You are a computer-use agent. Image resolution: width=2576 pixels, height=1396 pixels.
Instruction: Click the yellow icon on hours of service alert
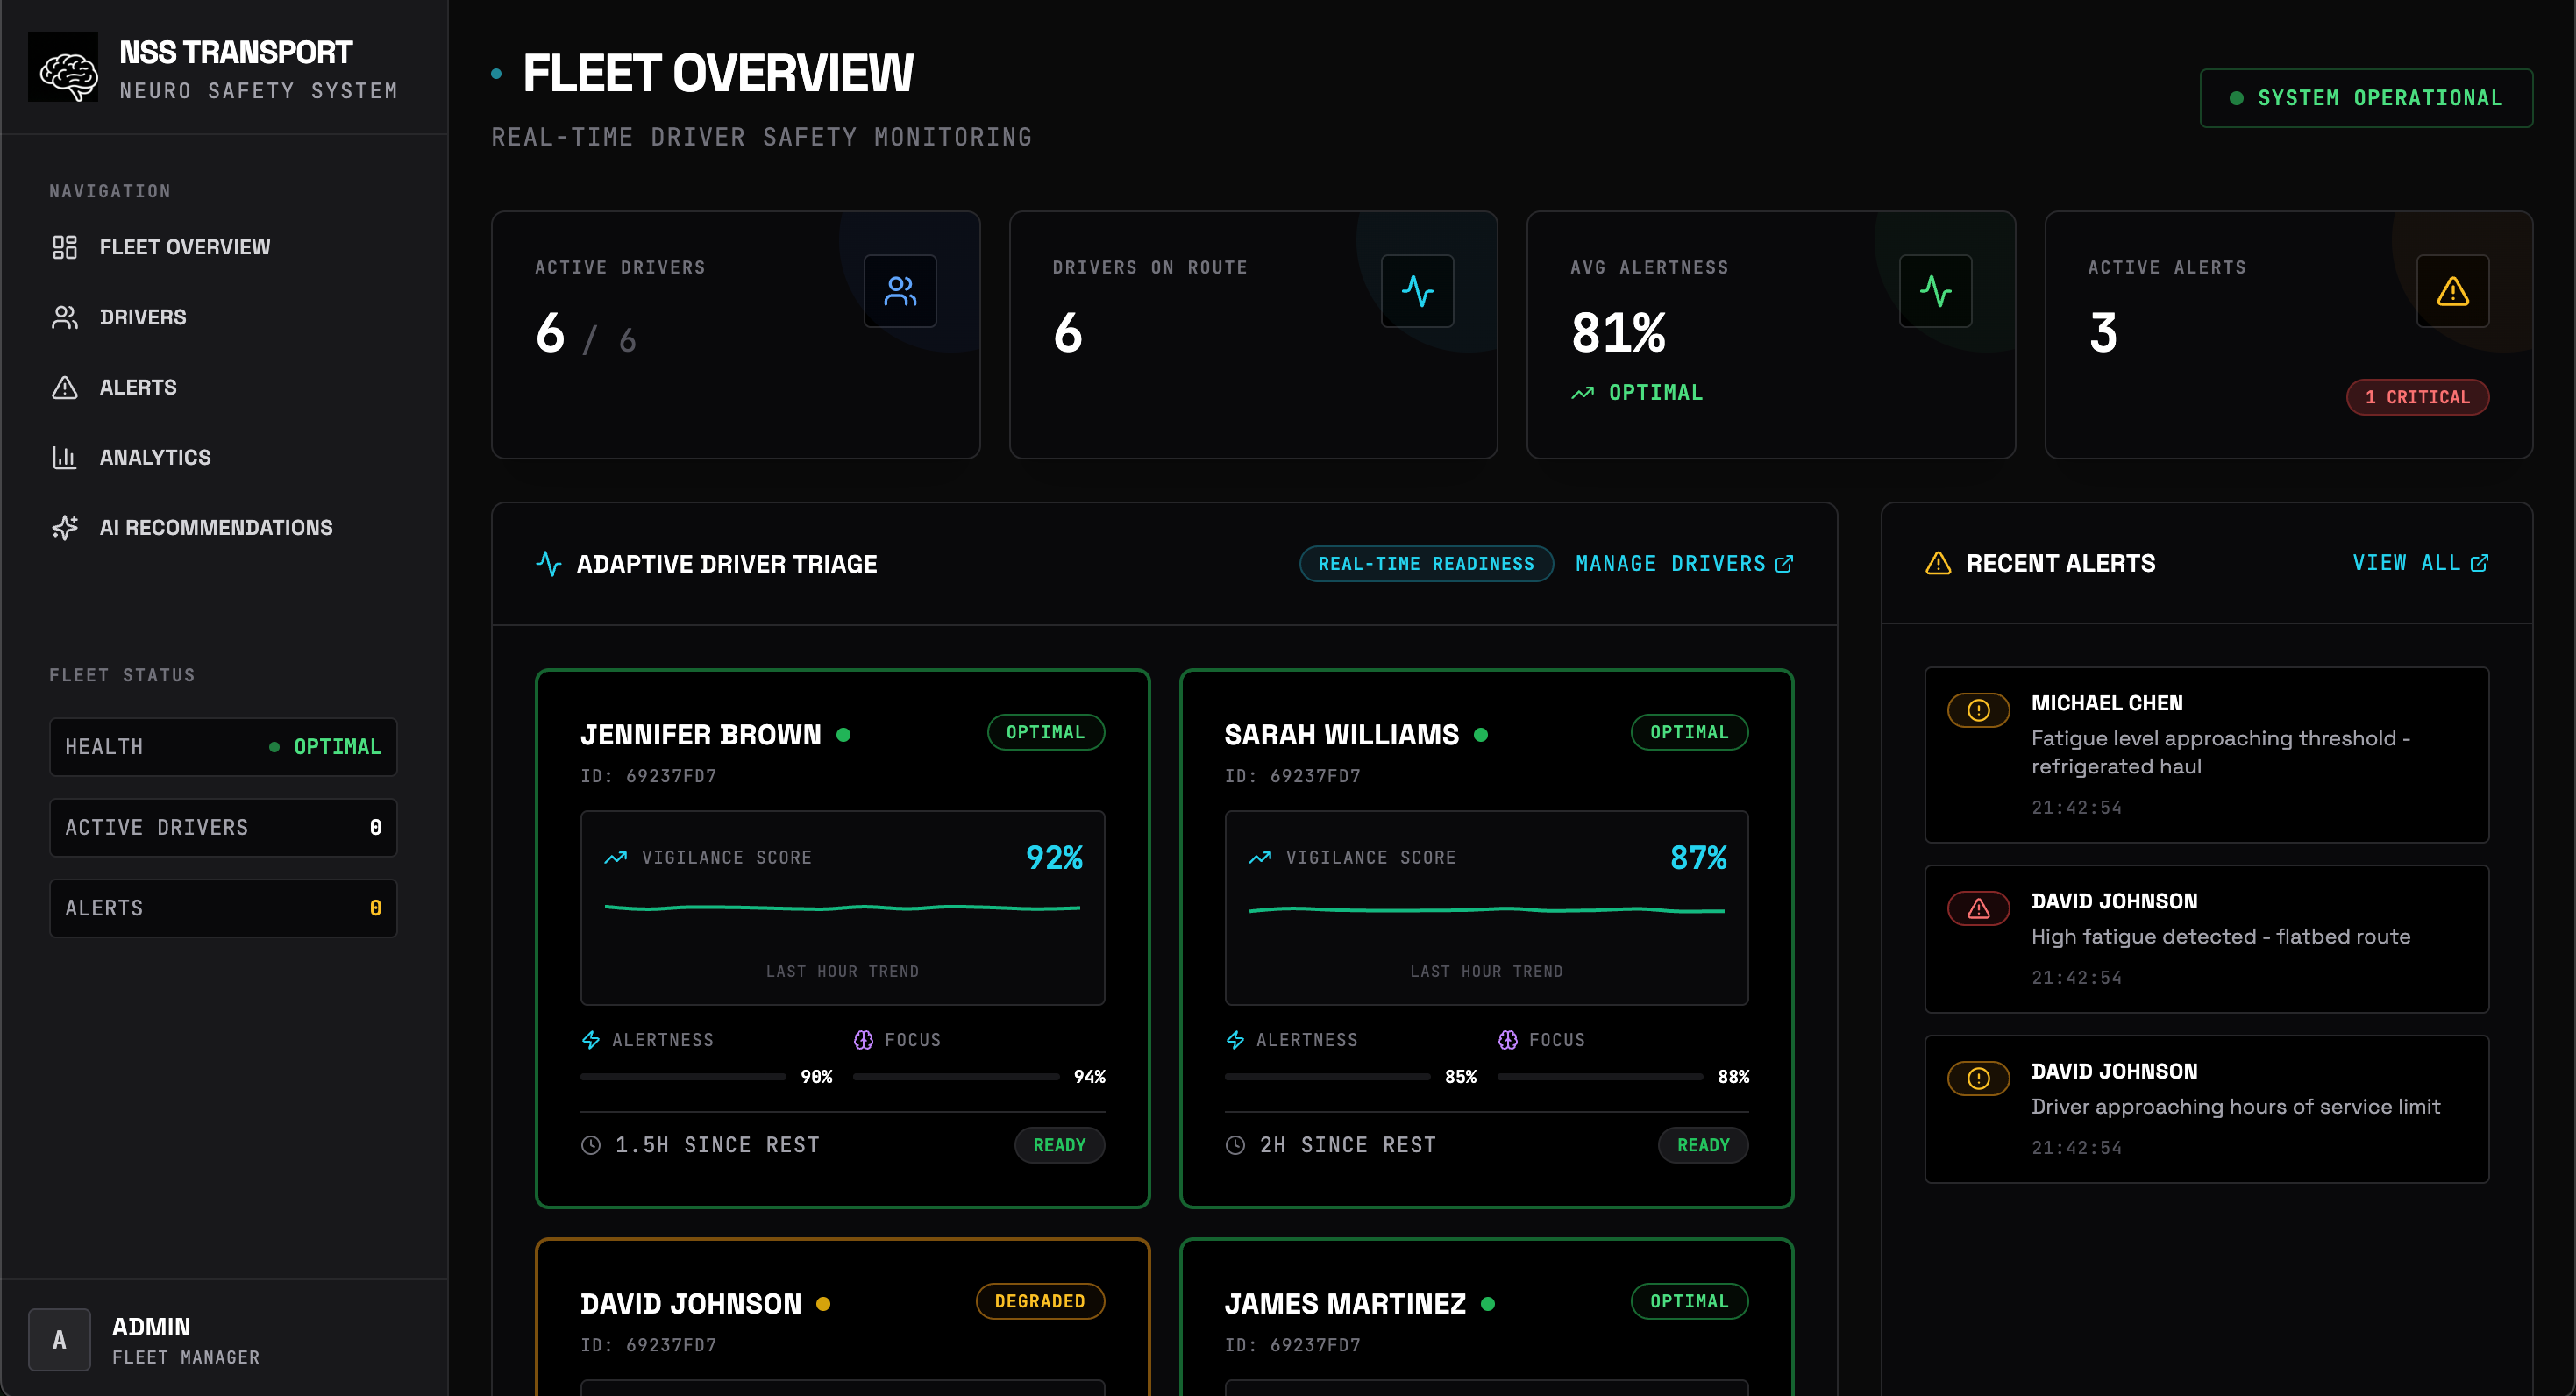(x=1978, y=1078)
